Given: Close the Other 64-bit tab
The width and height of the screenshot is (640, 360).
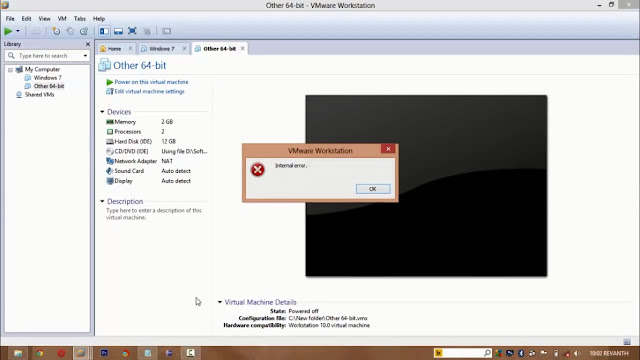Looking at the screenshot, I should [242, 48].
